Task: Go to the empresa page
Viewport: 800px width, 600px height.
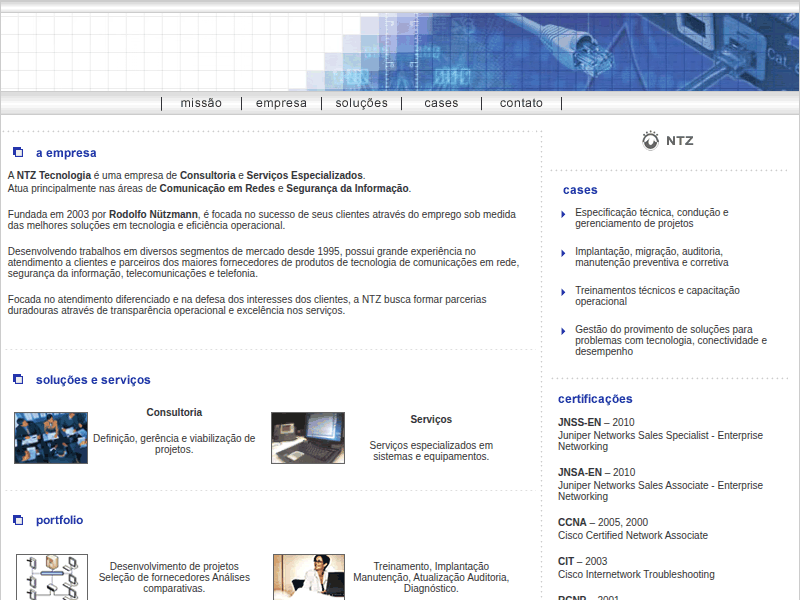Action: (281, 103)
